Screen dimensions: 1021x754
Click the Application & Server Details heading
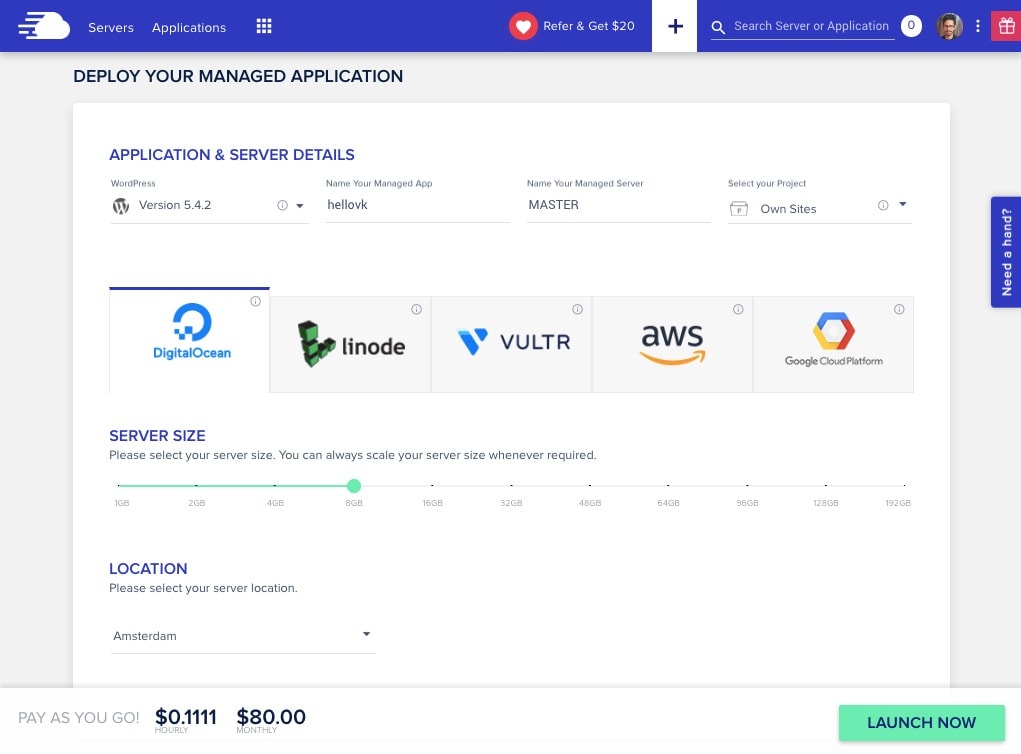point(232,155)
